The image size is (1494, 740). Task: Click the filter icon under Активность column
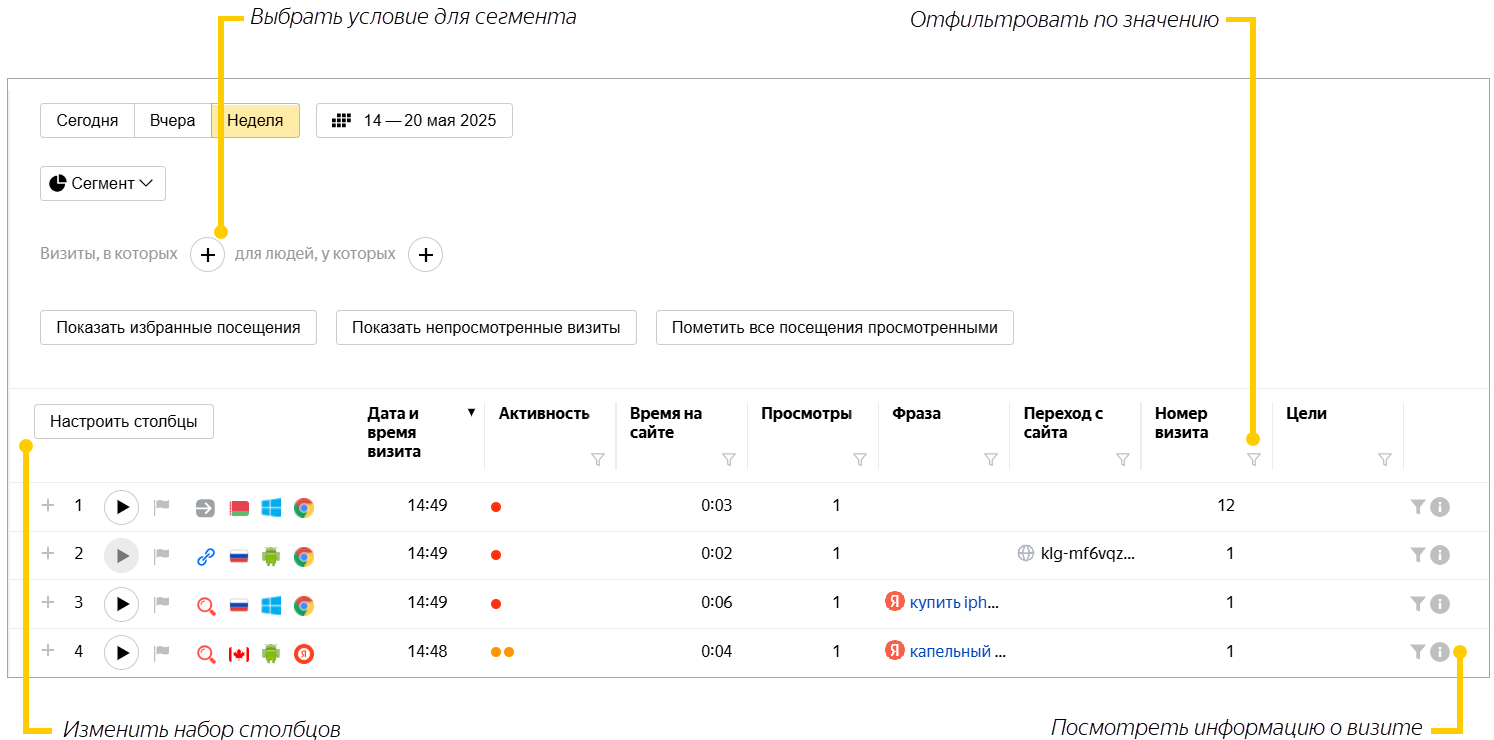tap(597, 459)
